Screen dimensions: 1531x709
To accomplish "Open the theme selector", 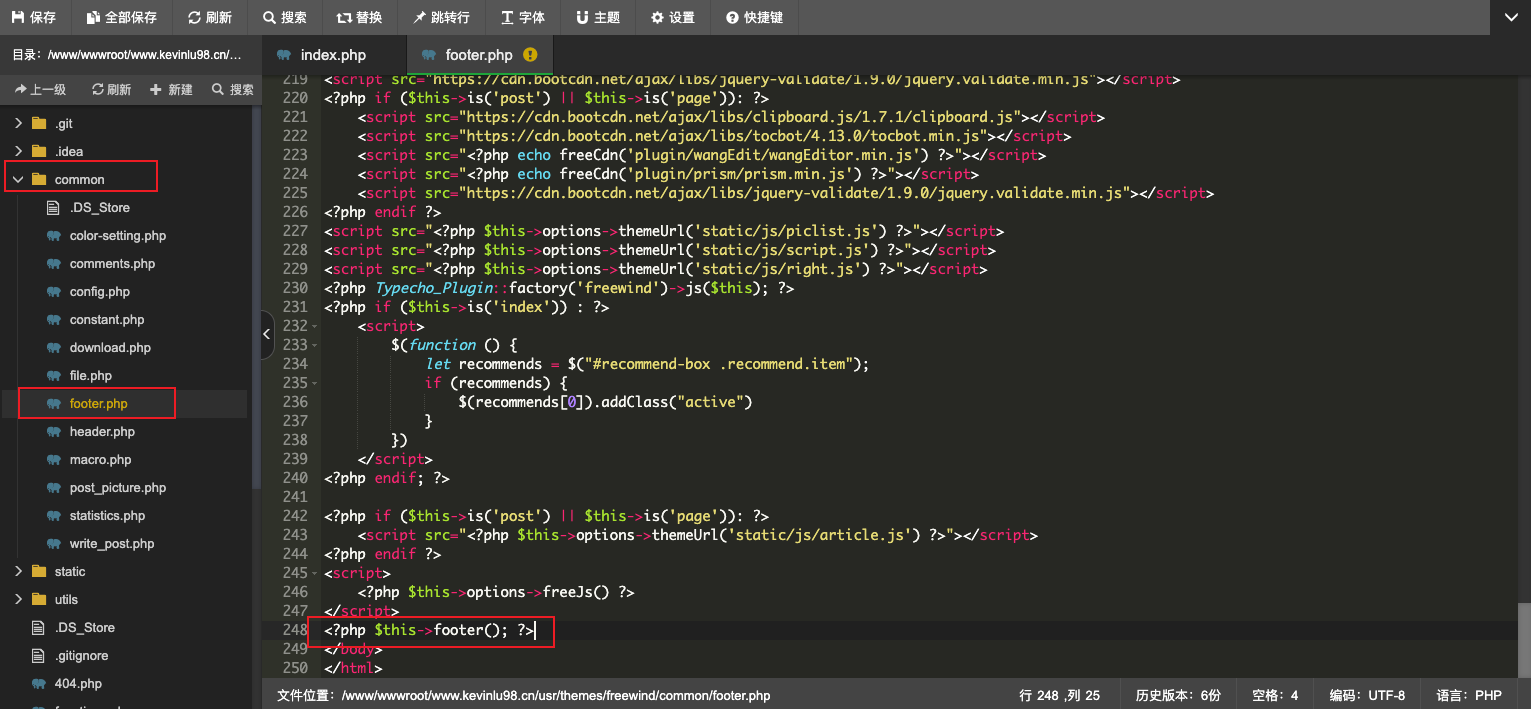I will click(x=582, y=18).
